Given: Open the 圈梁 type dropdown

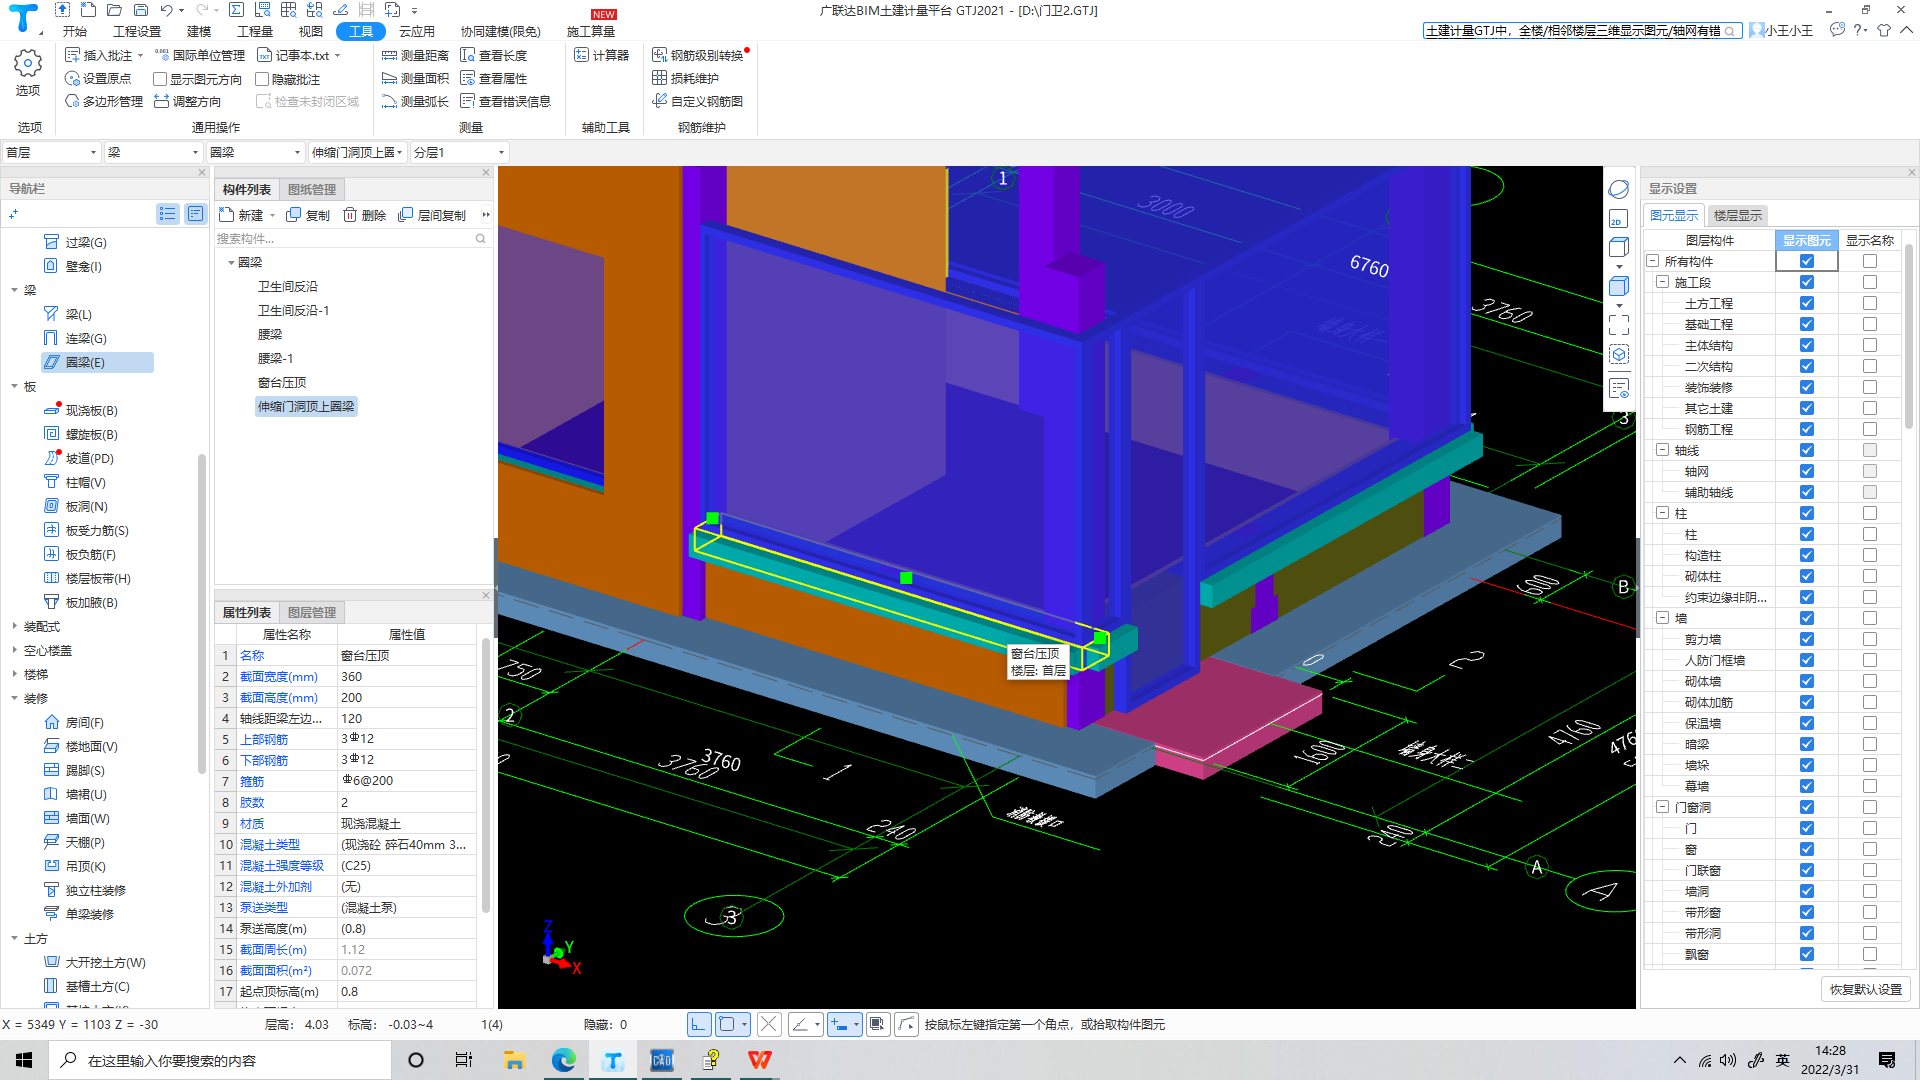Looking at the screenshot, I should point(255,152).
